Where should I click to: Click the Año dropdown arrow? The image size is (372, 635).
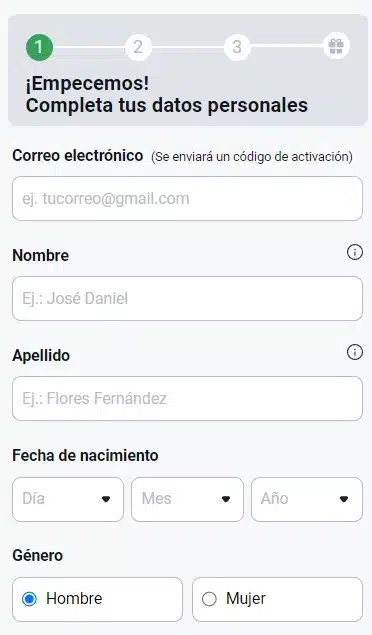click(x=344, y=499)
